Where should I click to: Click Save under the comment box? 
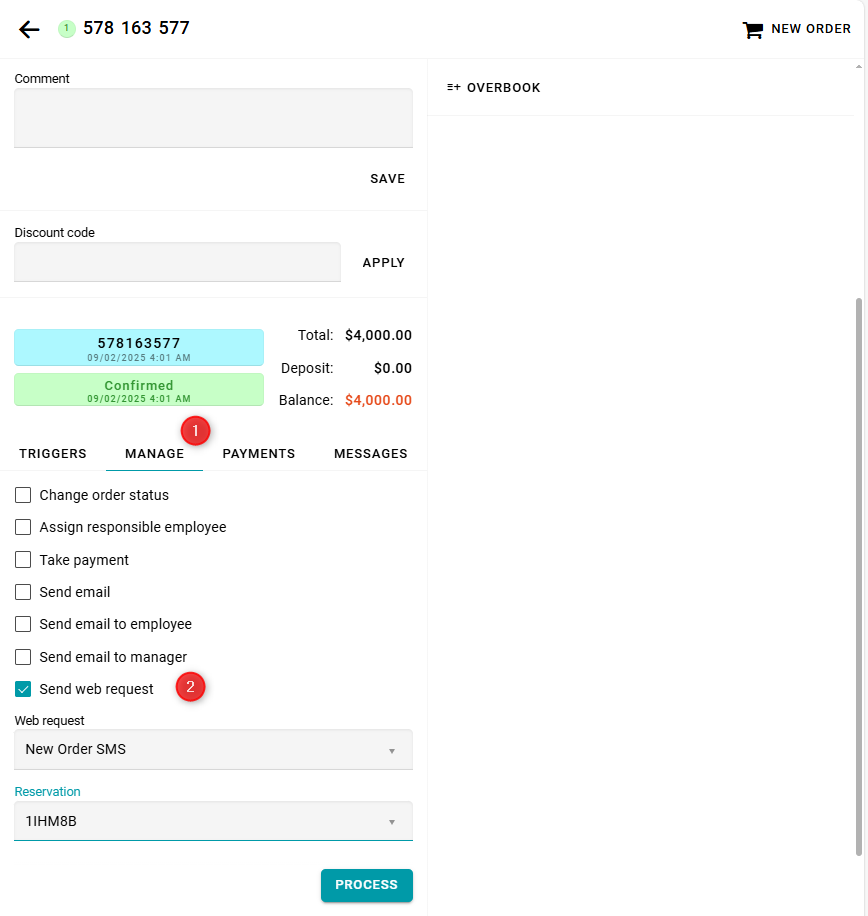tap(387, 179)
